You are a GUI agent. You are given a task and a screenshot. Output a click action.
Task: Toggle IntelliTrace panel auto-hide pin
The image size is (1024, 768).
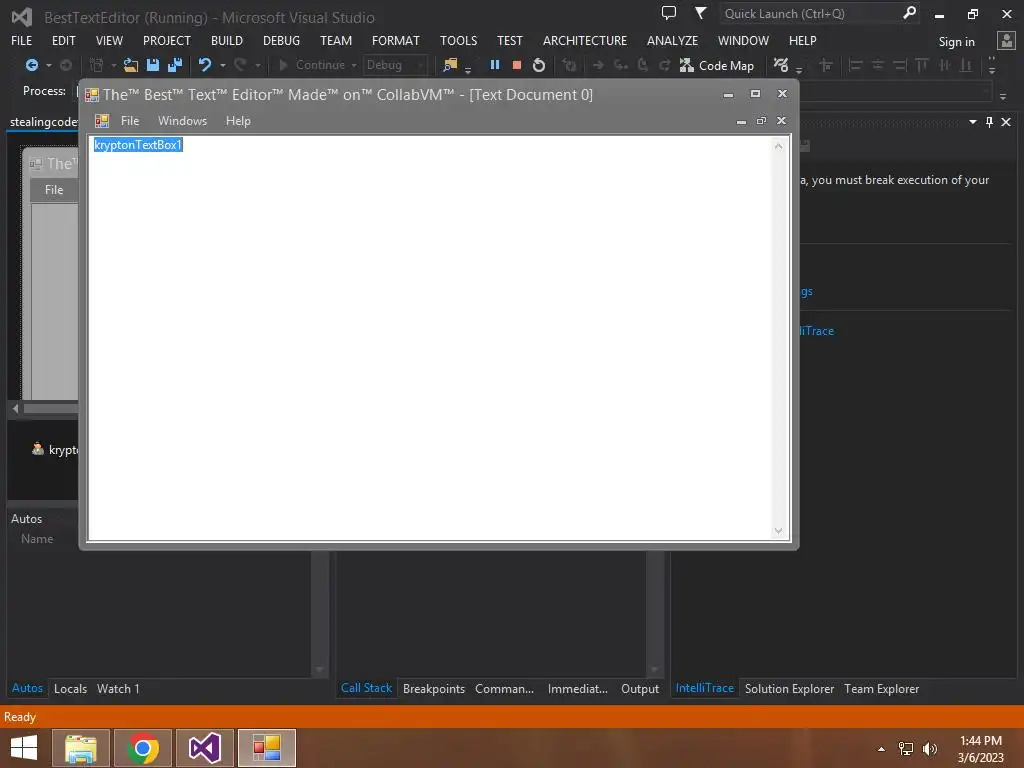(989, 121)
